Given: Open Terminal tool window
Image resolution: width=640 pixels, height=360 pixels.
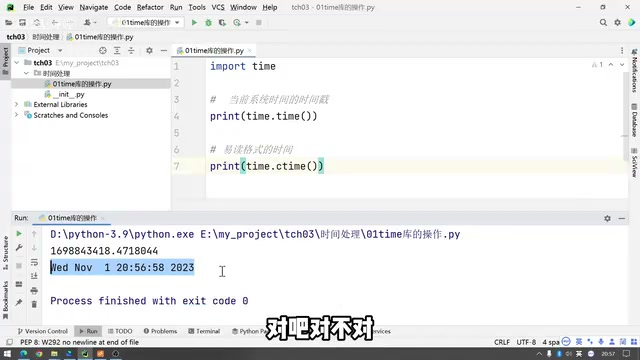Looking at the screenshot, I should pyautogui.click(x=204, y=331).
